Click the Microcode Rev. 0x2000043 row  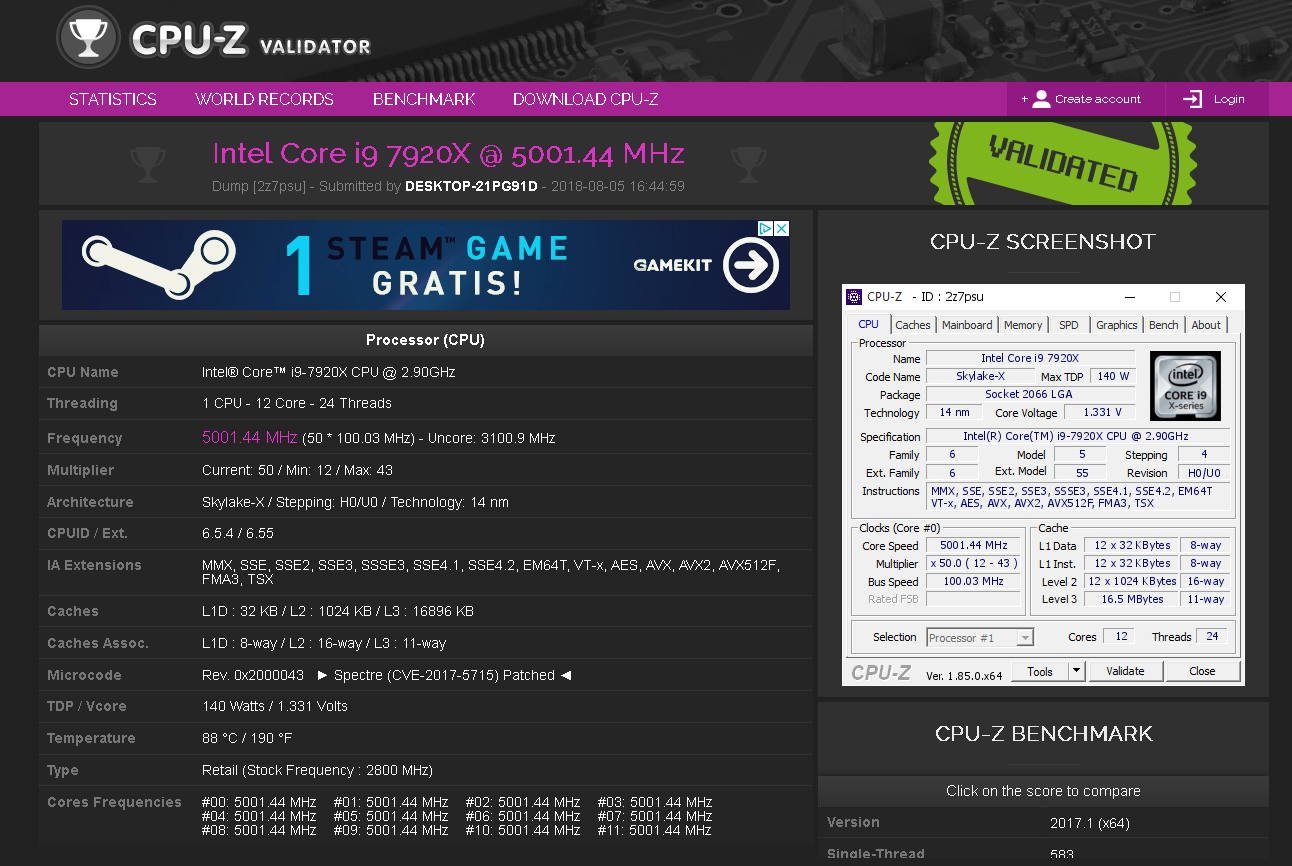point(425,675)
